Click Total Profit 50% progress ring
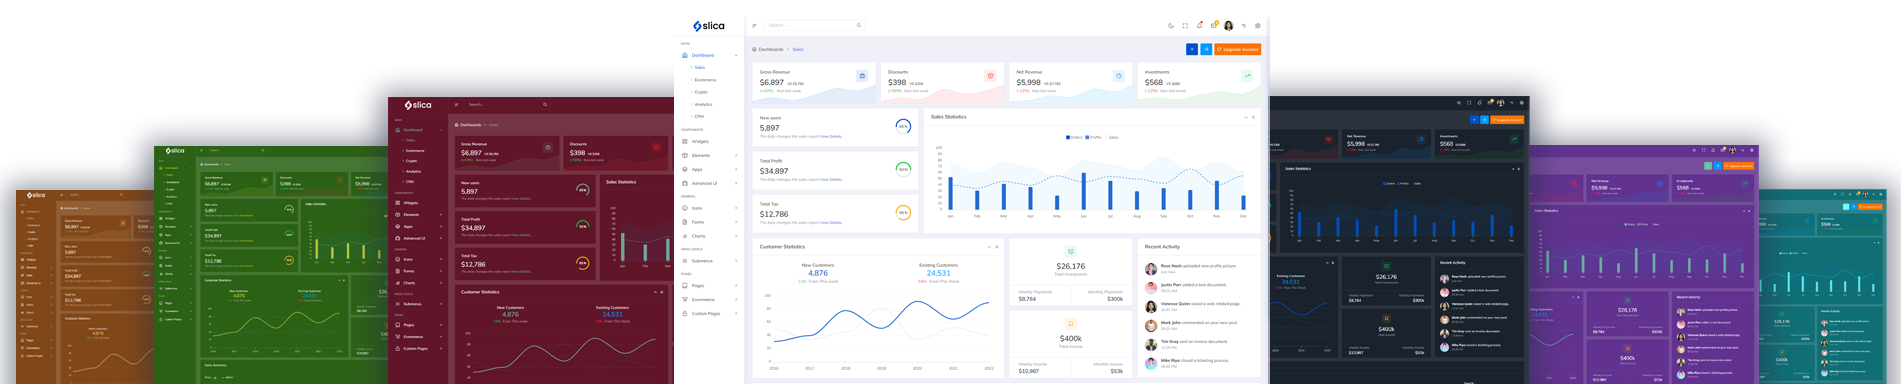 pos(903,169)
